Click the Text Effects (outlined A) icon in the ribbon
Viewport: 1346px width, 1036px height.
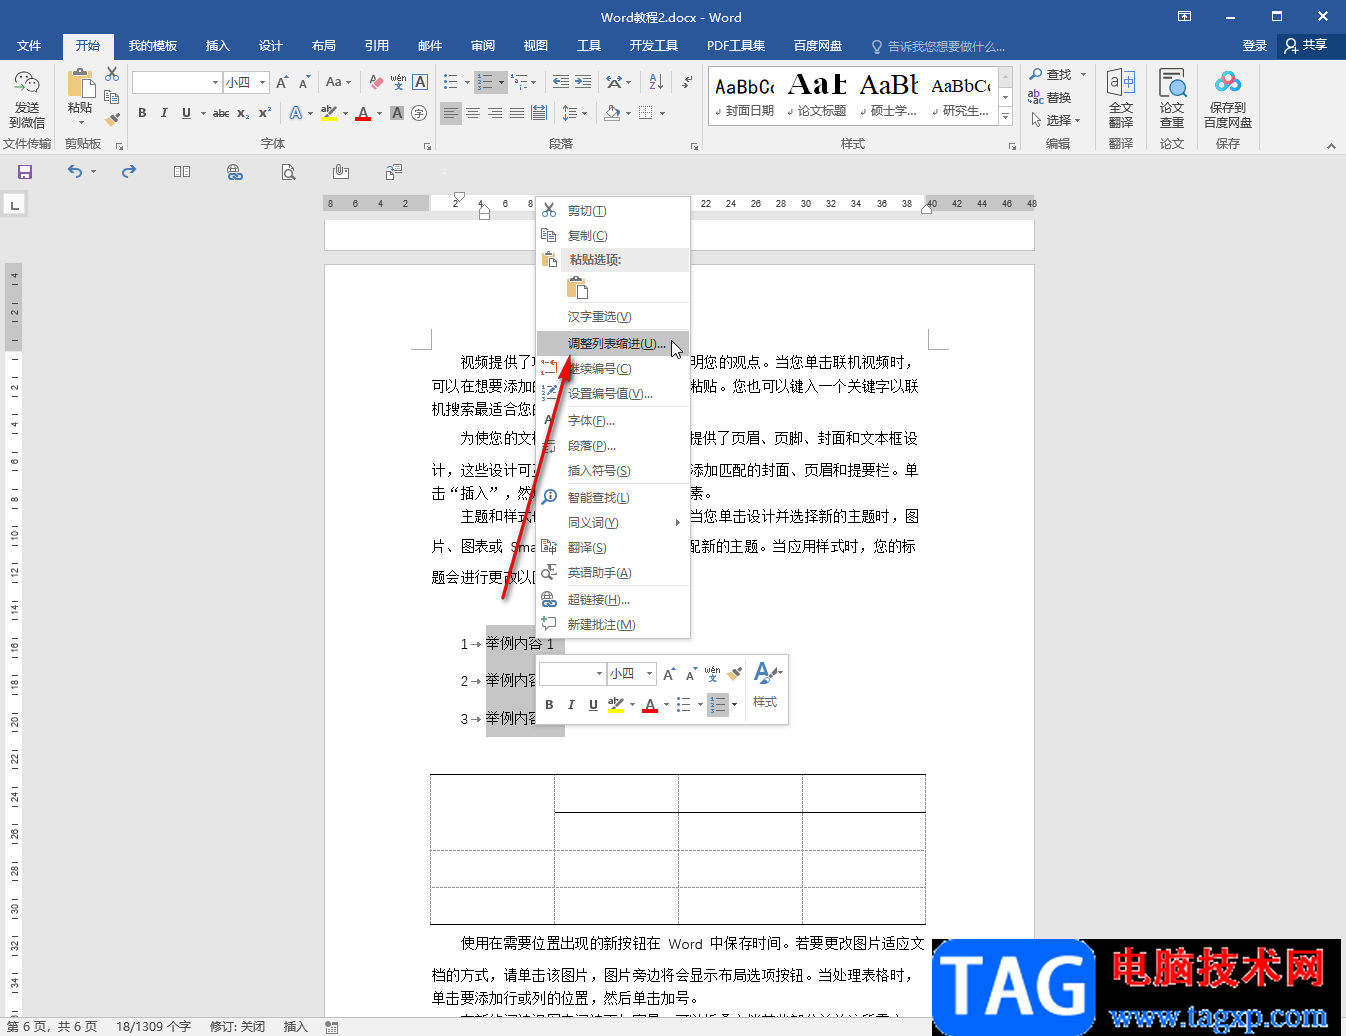(296, 113)
